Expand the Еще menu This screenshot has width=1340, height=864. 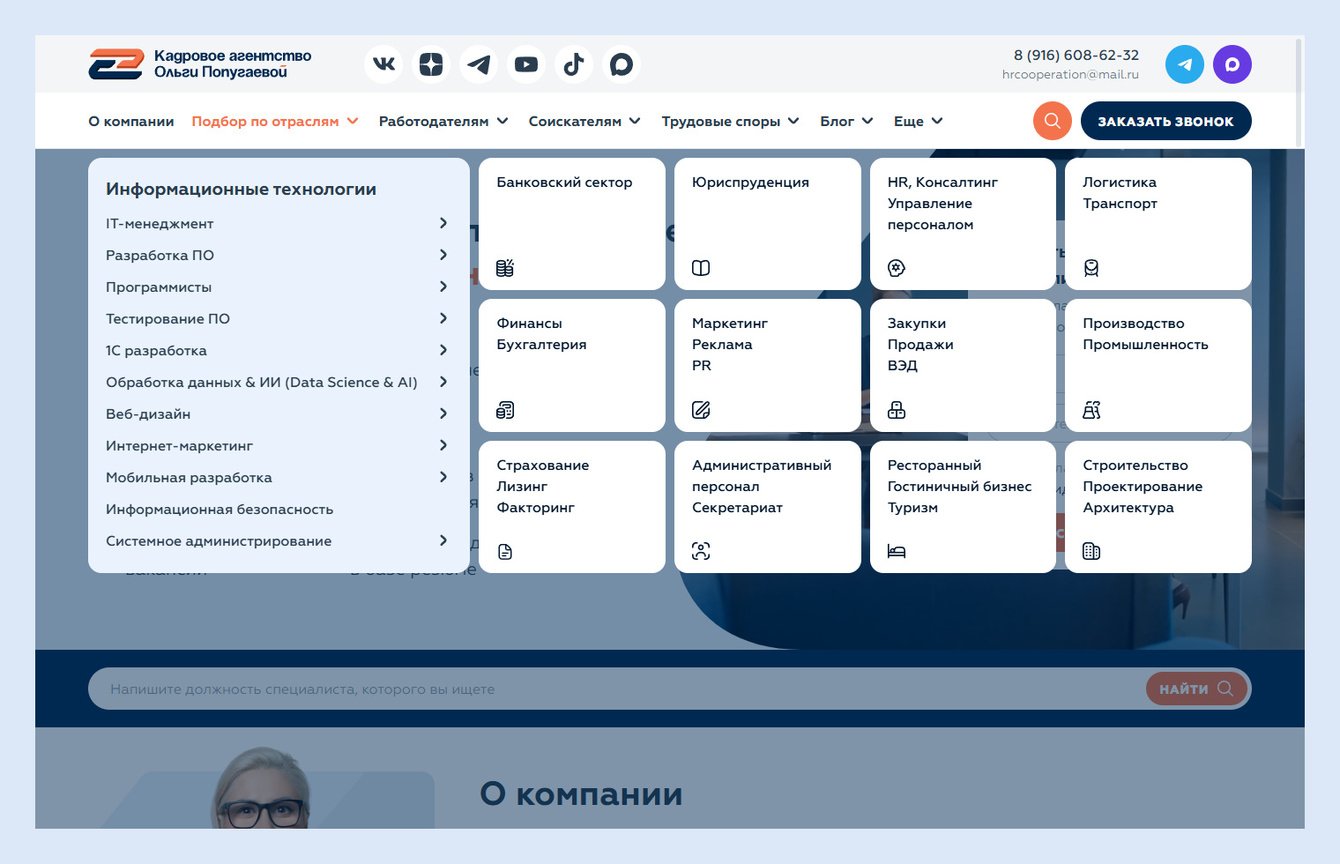[918, 121]
